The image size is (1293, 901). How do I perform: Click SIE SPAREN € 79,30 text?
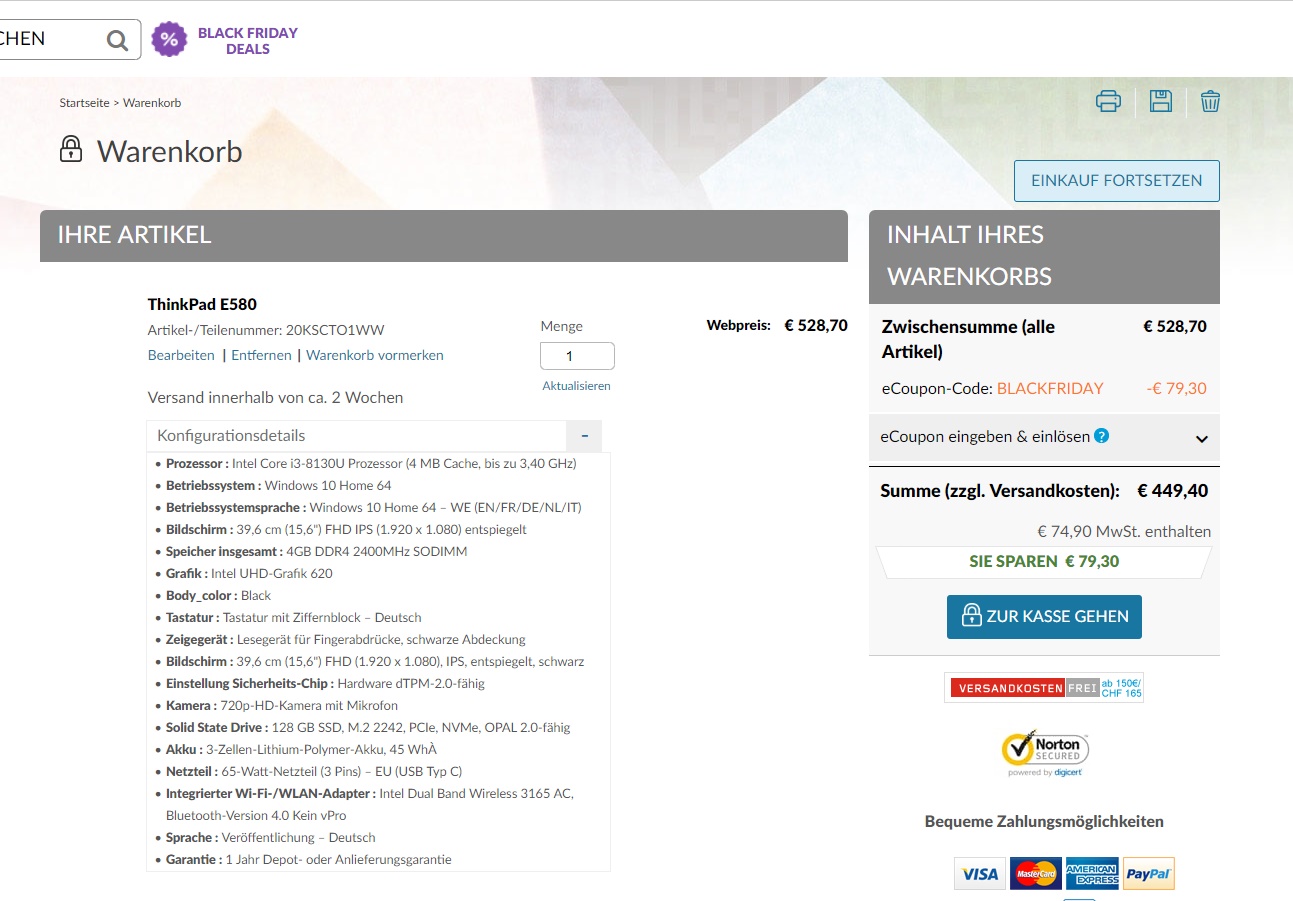(x=1044, y=561)
